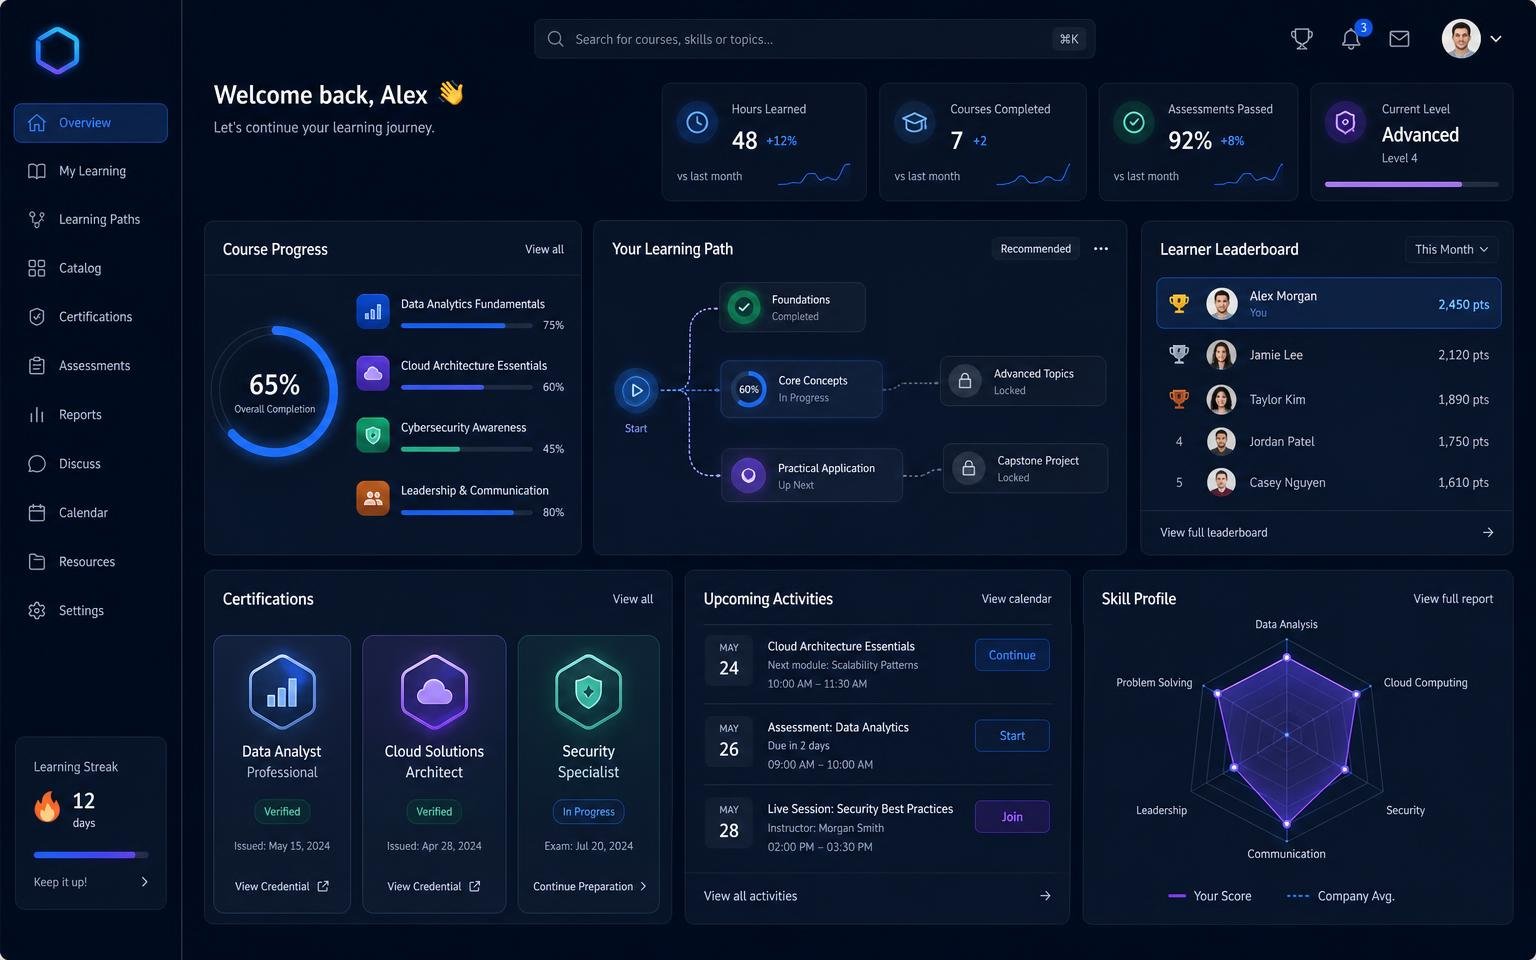Image resolution: width=1536 pixels, height=960 pixels.
Task: Start the Data Analytics assessment
Action: pyautogui.click(x=1012, y=736)
